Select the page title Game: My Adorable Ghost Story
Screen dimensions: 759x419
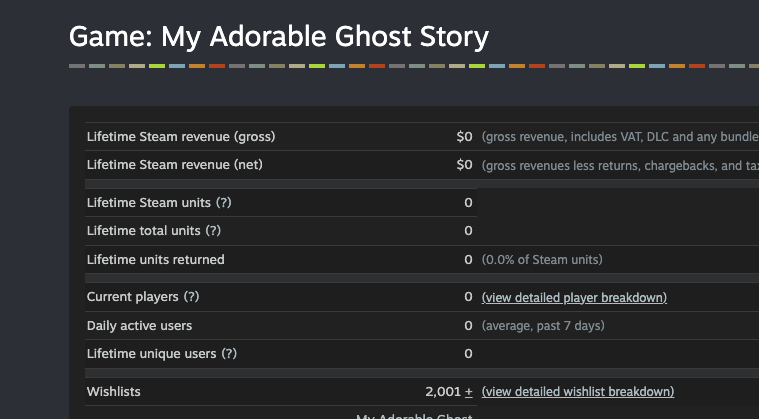point(279,37)
